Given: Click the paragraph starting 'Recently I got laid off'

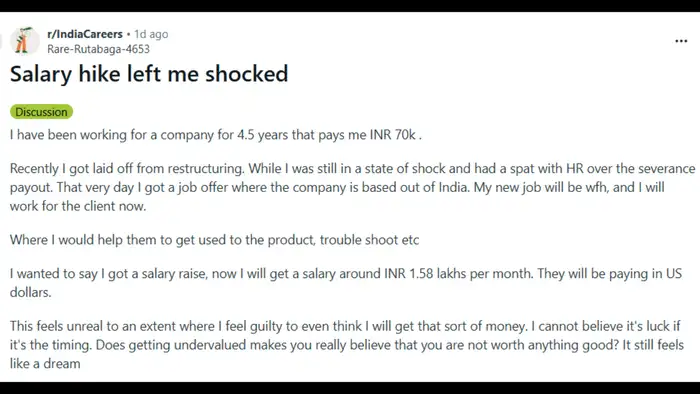Looking at the screenshot, I should tap(352, 187).
